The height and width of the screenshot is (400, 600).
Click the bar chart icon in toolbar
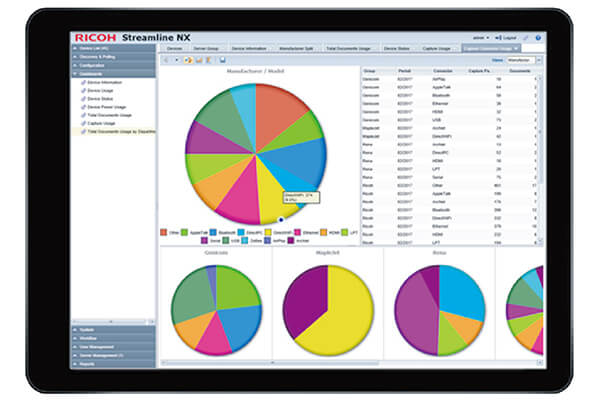point(199,60)
